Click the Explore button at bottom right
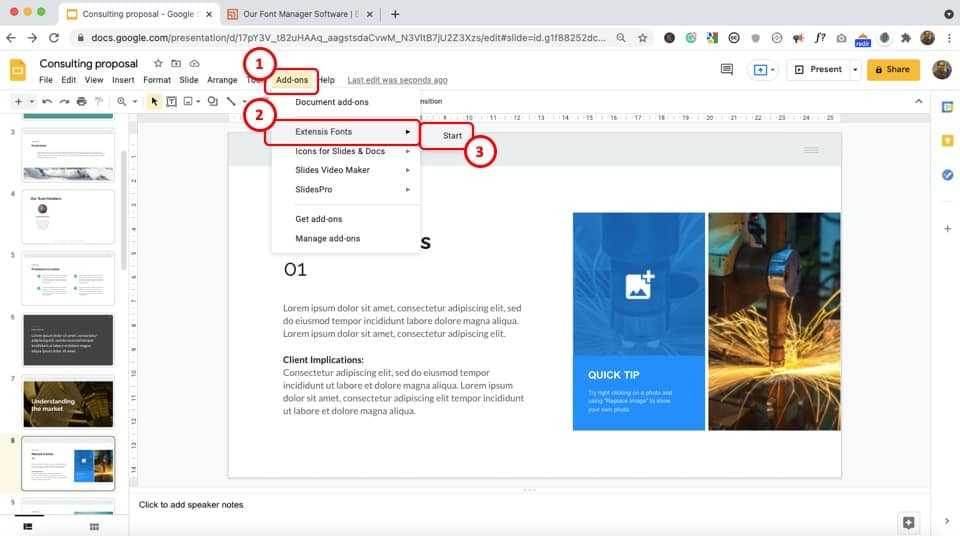This screenshot has width=960, height=536. (x=908, y=522)
